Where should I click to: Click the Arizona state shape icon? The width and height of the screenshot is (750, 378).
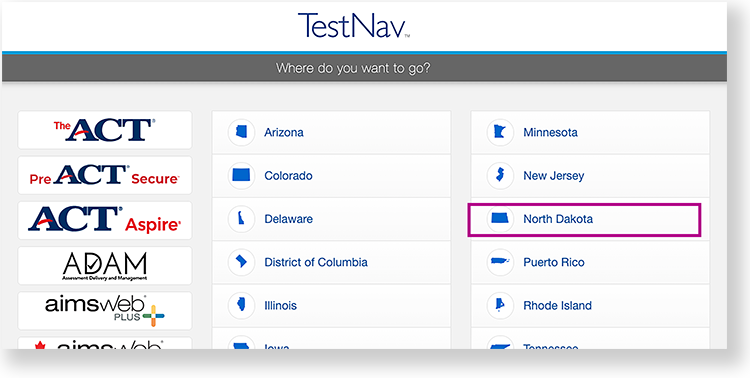(242, 133)
